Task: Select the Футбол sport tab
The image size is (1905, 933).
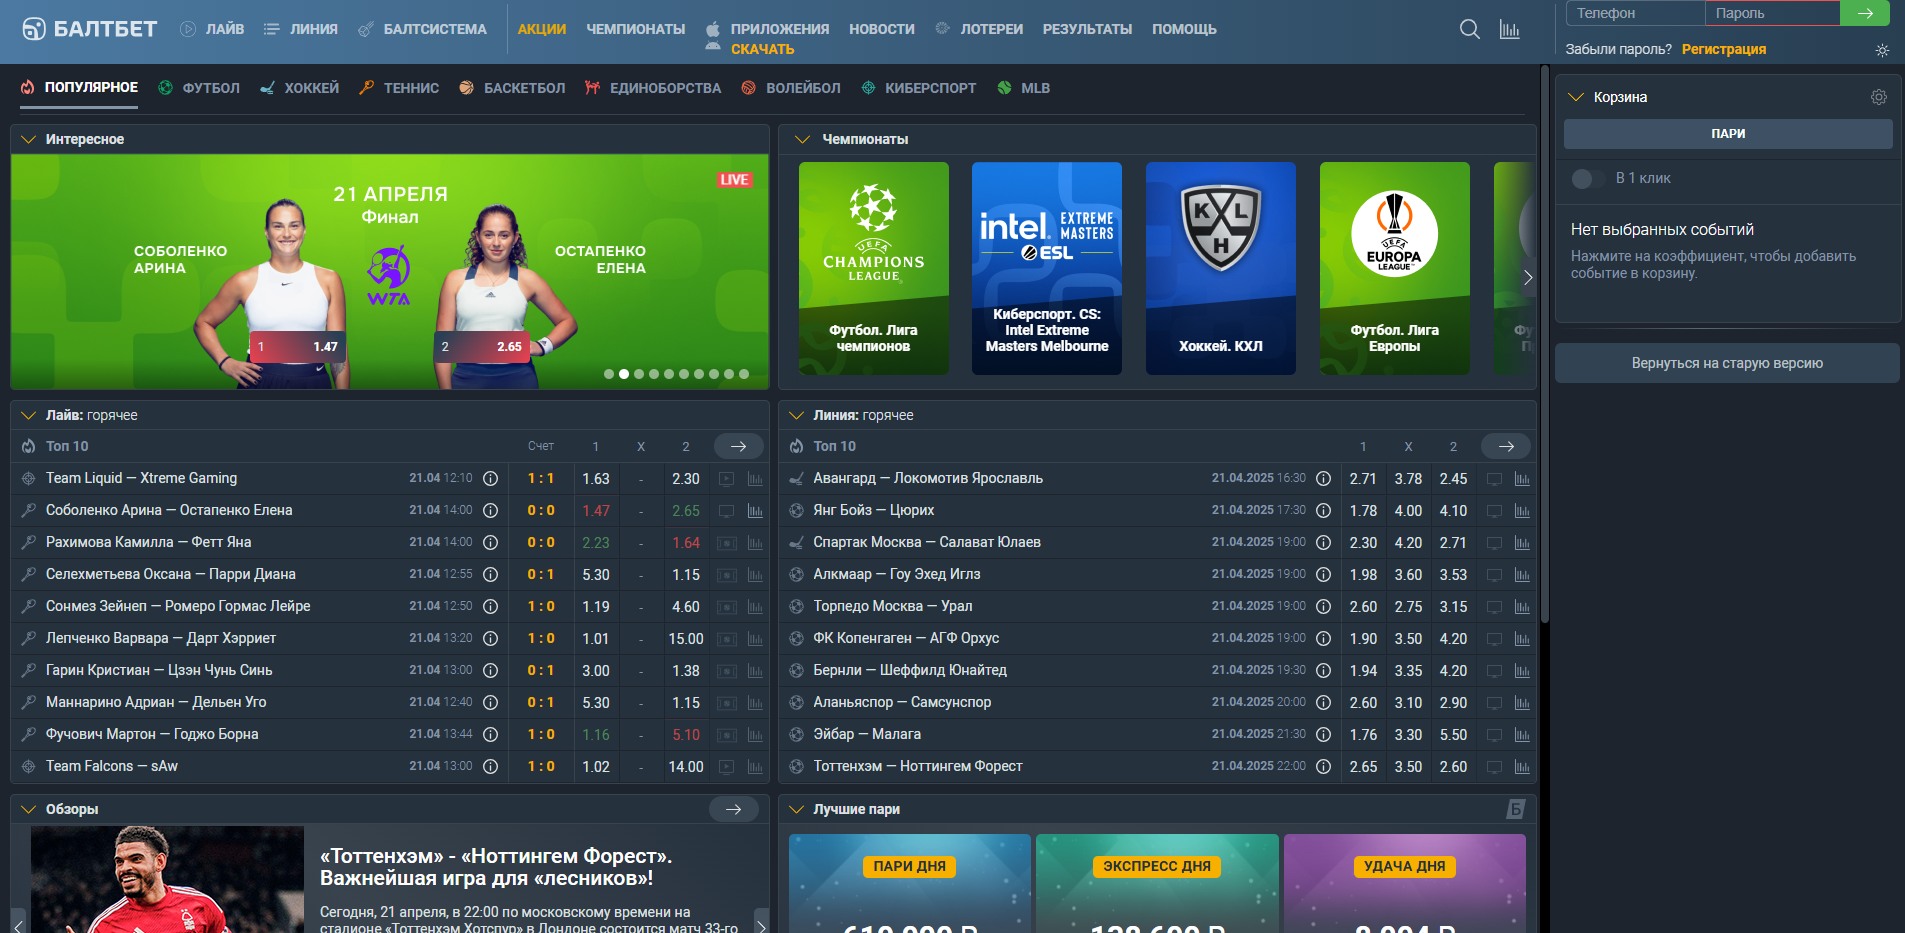Action: pyautogui.click(x=199, y=88)
